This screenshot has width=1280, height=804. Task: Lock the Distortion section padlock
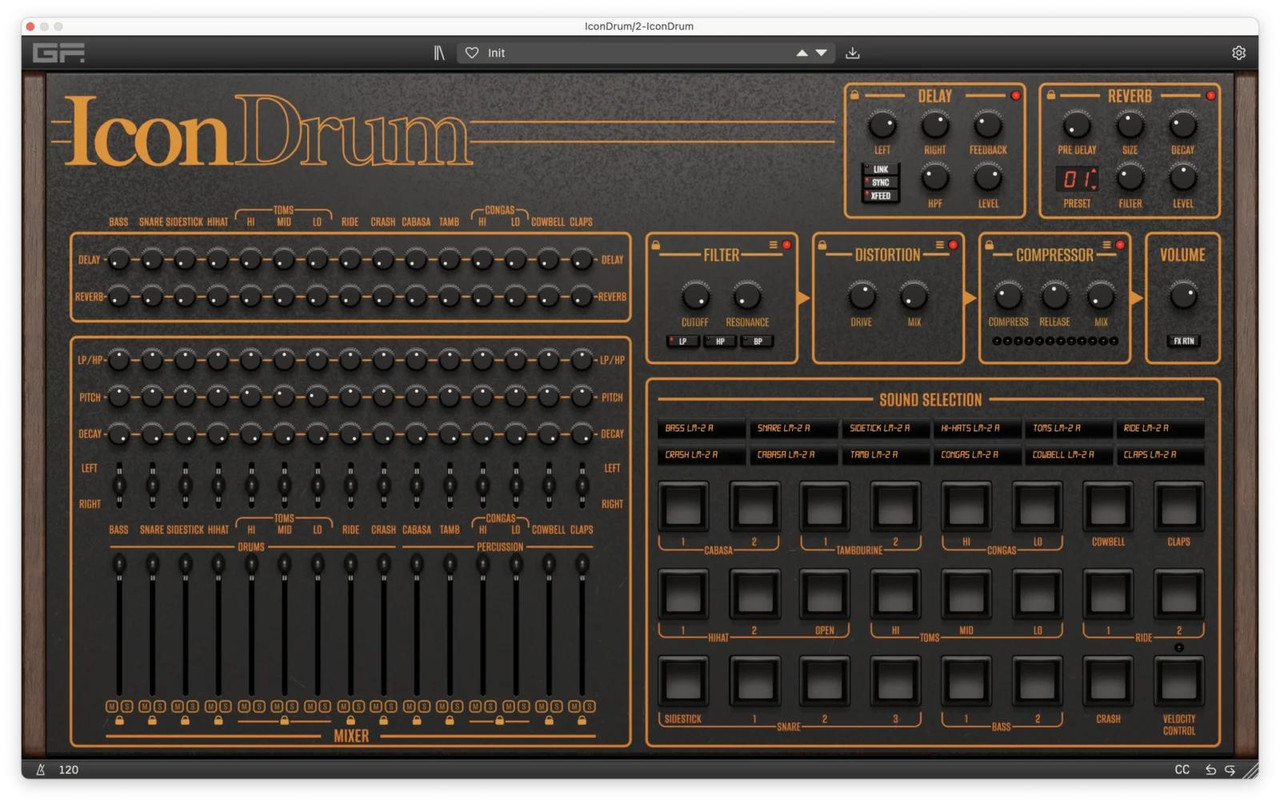coord(822,244)
